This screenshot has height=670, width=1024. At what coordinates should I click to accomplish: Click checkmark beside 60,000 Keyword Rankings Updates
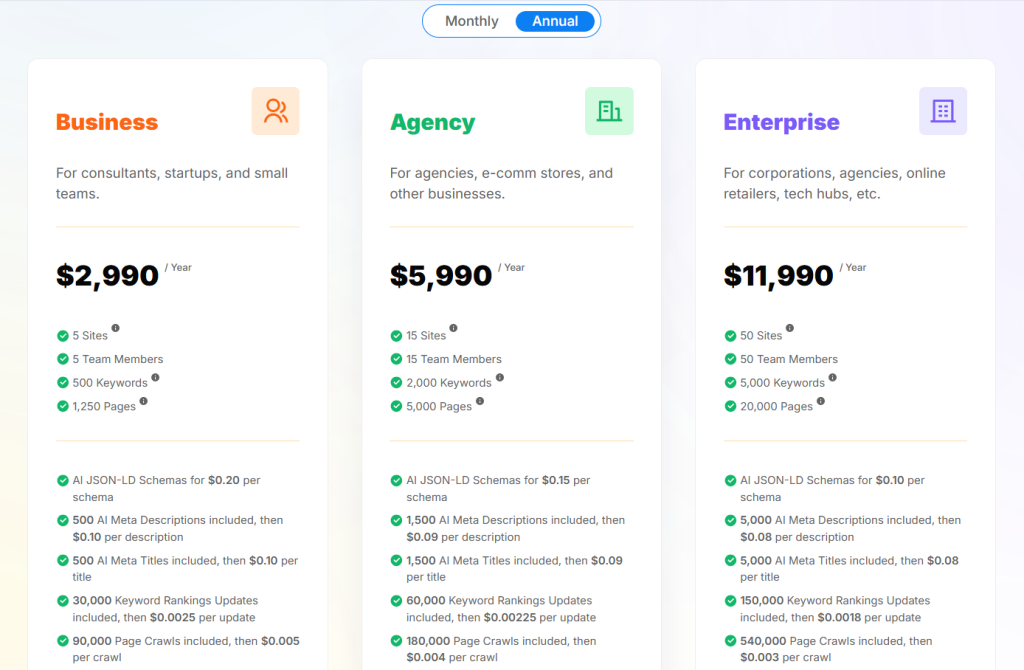point(396,601)
